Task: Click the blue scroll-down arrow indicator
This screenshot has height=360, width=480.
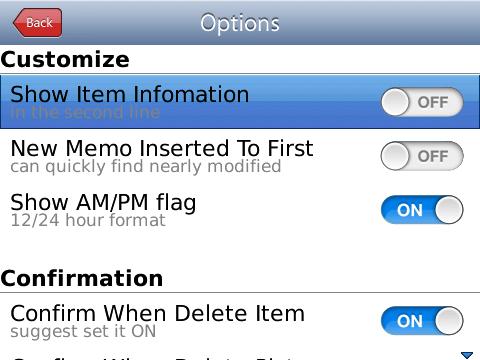Action: tap(467, 355)
